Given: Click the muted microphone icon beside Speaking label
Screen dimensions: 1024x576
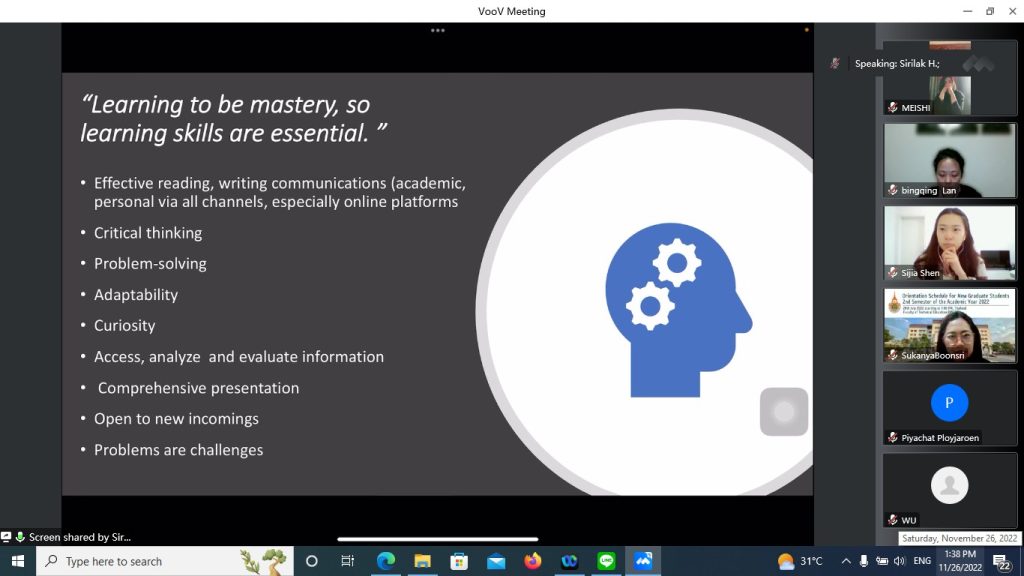Looking at the screenshot, I should pyautogui.click(x=835, y=63).
